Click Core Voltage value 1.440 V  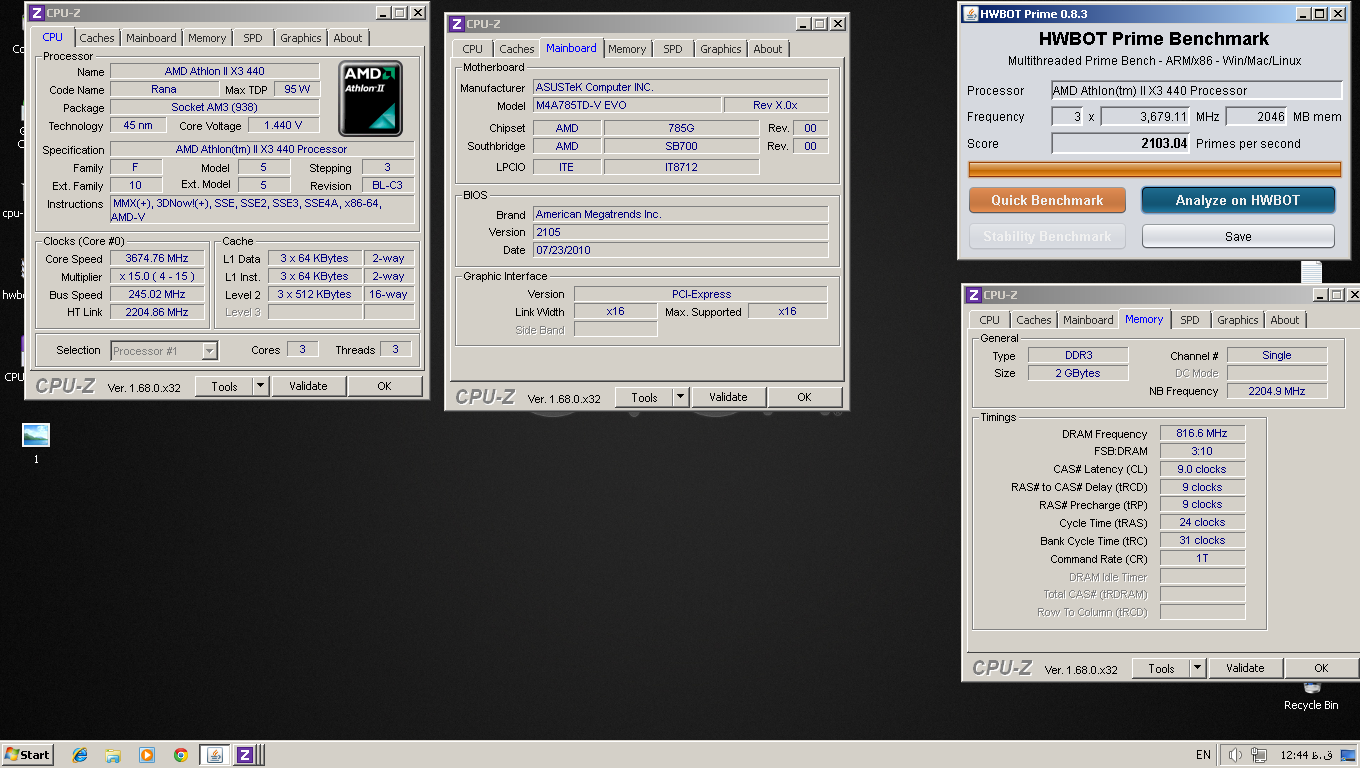[283, 125]
